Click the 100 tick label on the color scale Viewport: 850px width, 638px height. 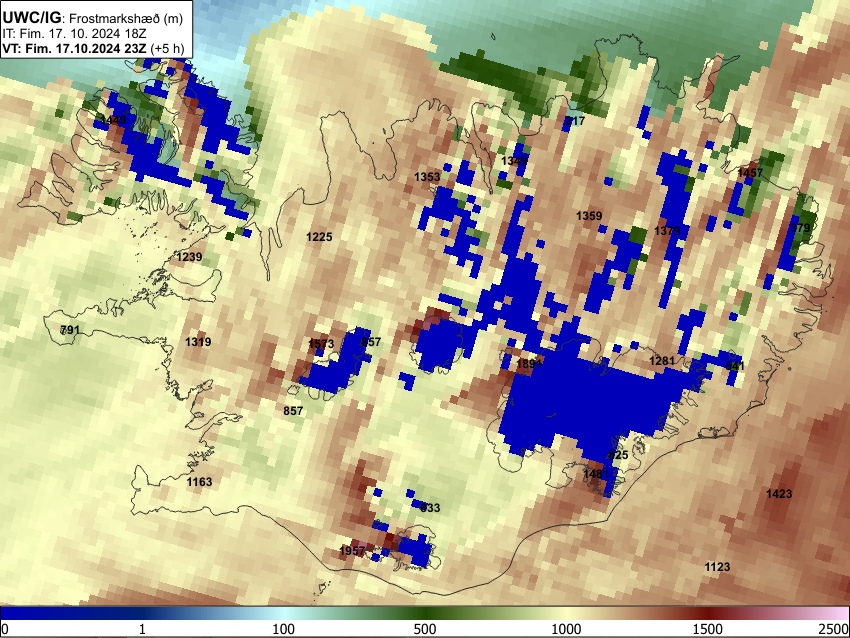283,629
